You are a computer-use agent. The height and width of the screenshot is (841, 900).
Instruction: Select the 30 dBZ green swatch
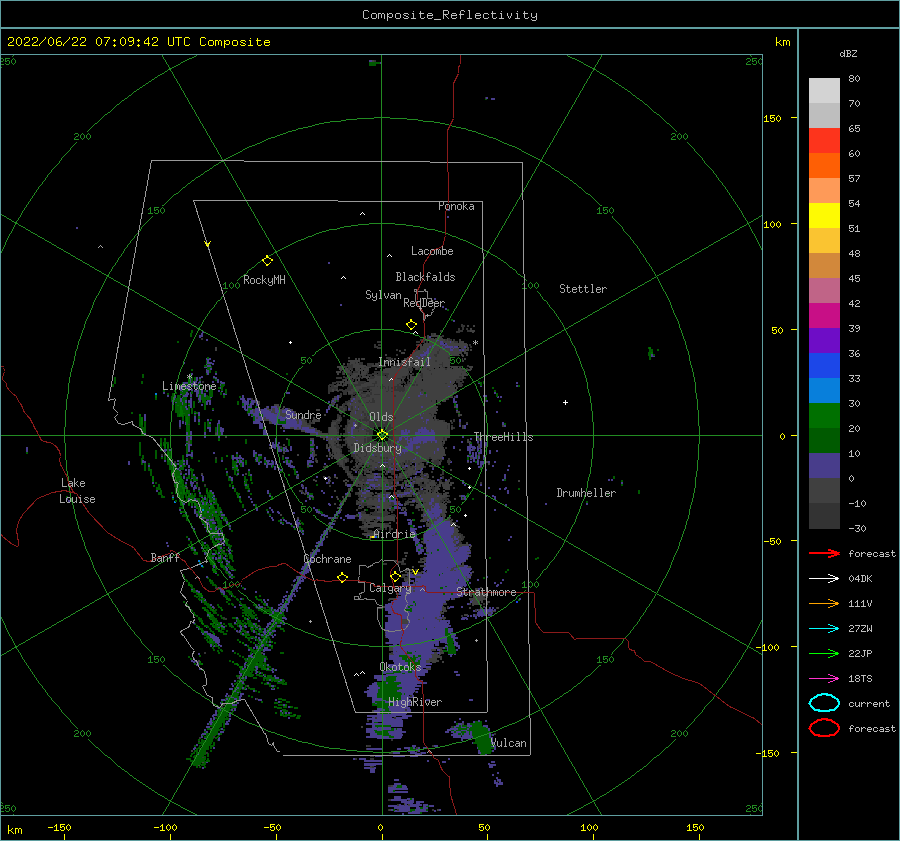click(x=824, y=416)
